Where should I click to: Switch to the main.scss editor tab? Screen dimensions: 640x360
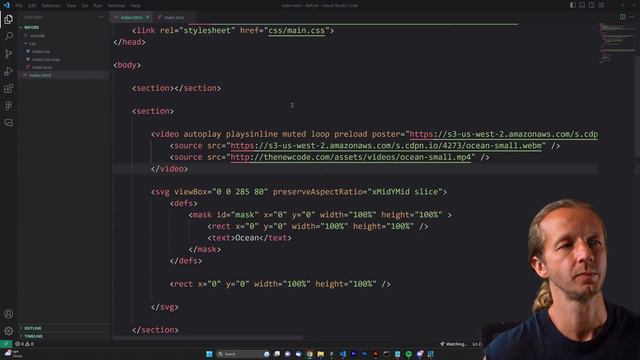tap(174, 17)
